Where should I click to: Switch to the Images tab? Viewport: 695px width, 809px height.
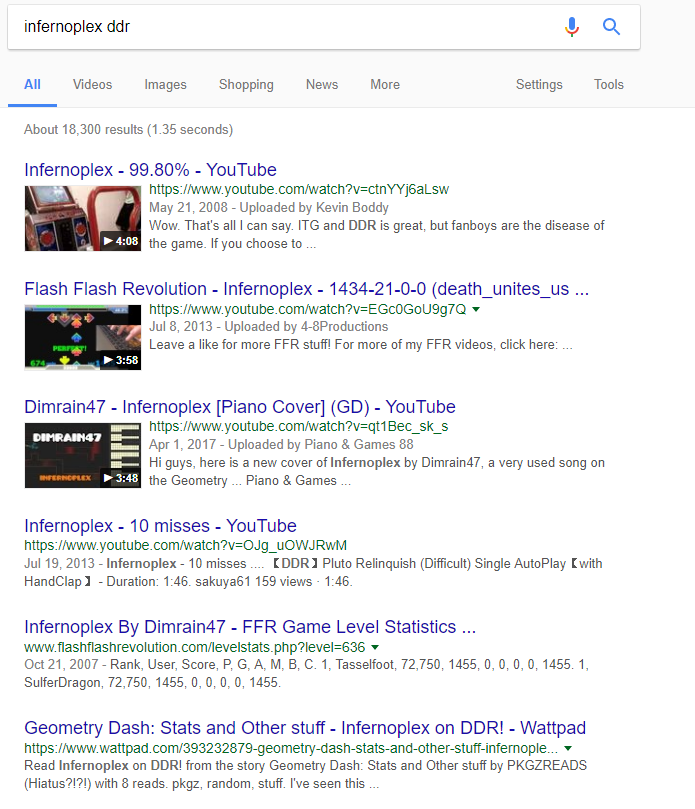(x=166, y=85)
